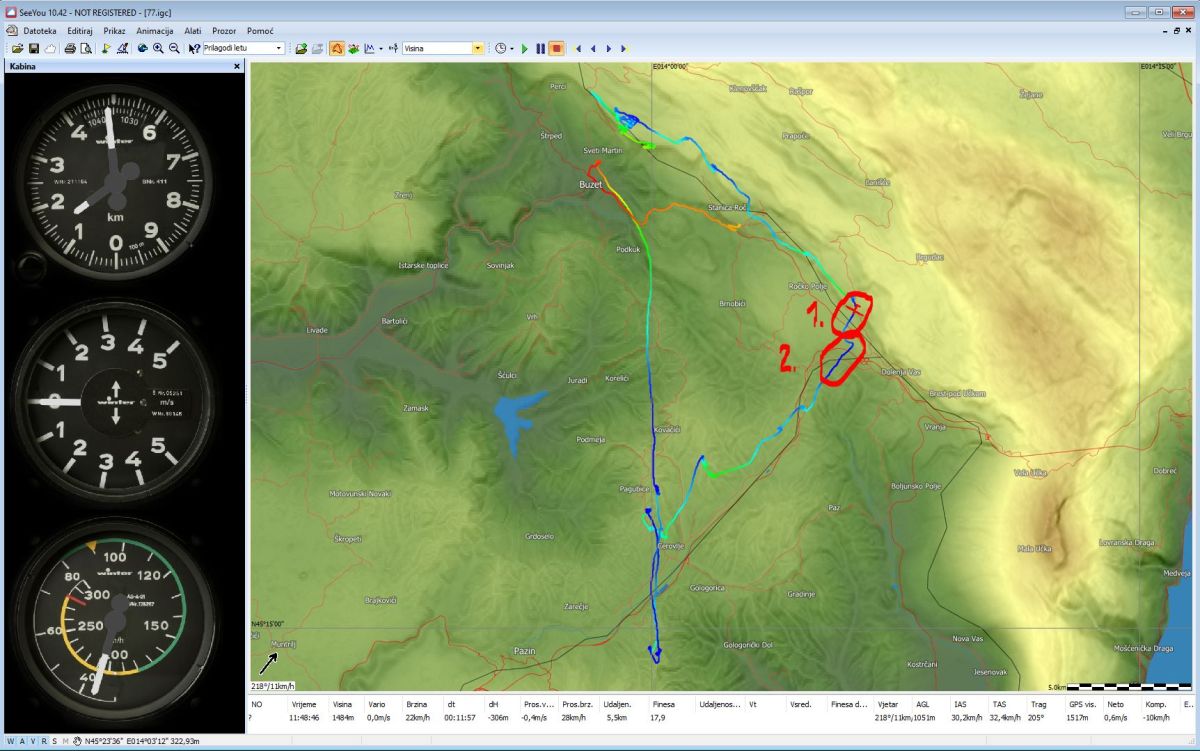Expand the clock icon dropdown arrow

click(512, 48)
